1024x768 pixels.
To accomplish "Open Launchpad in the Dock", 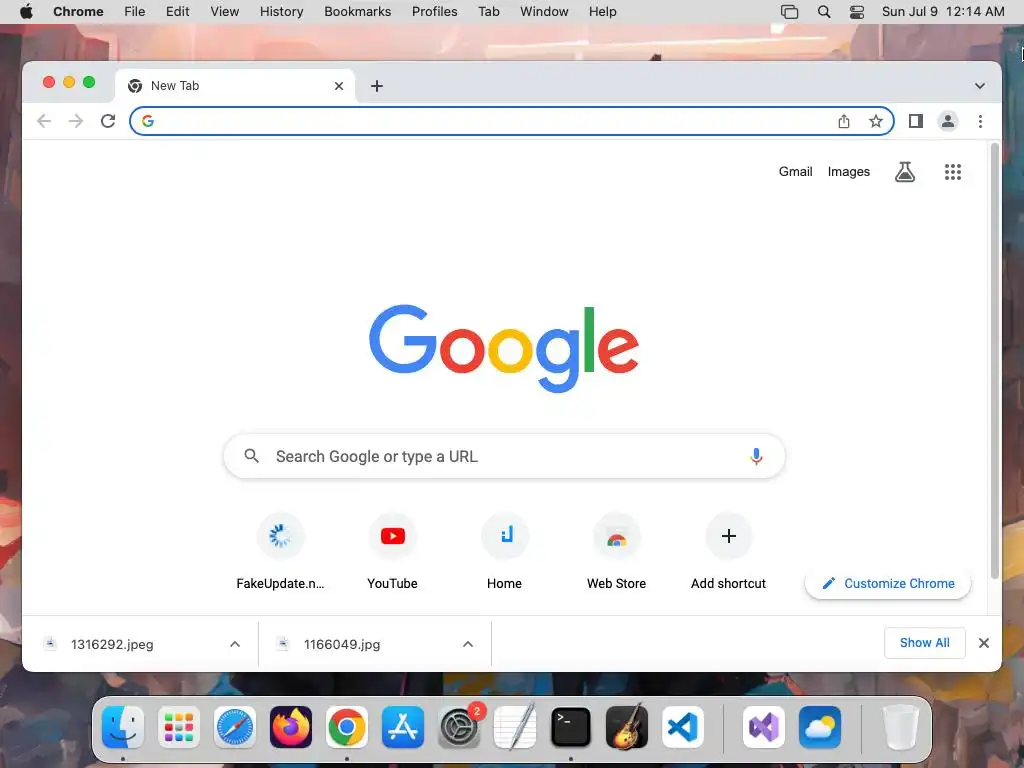I will point(179,727).
